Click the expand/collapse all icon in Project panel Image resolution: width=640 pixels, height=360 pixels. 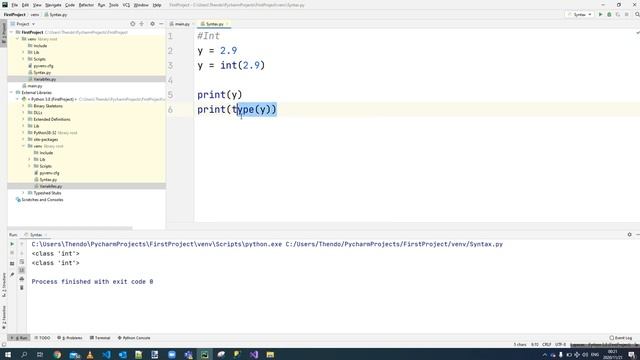click(142, 24)
